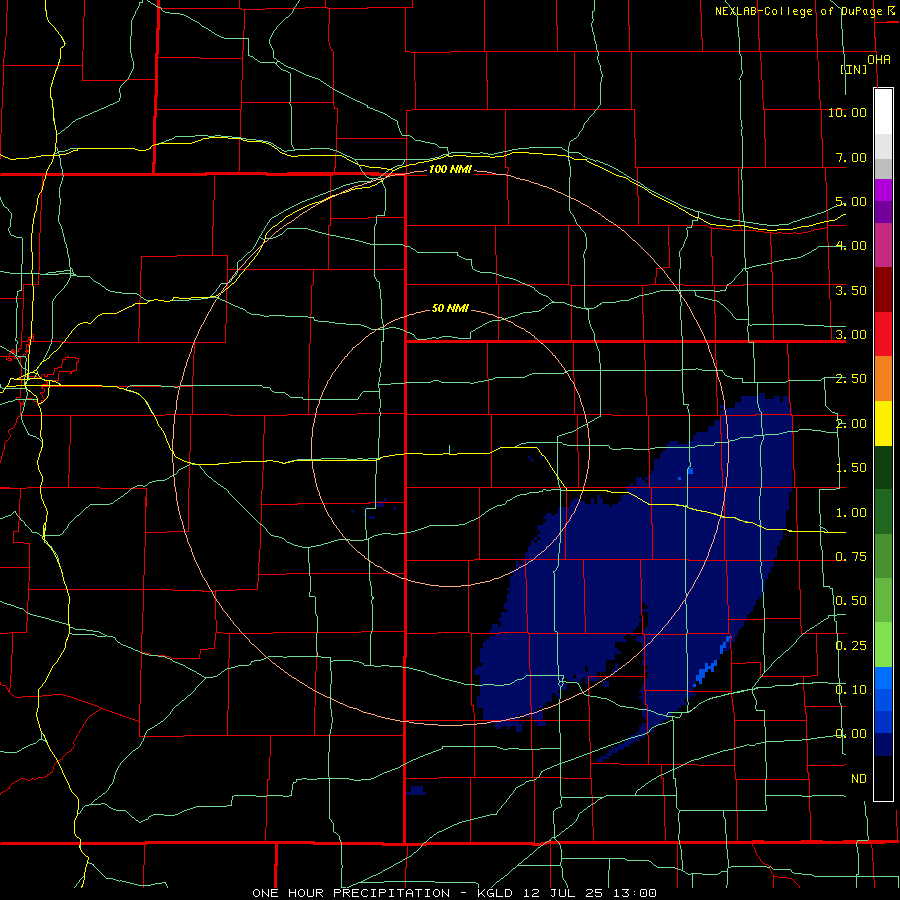The width and height of the screenshot is (900, 900).
Task: Click the 4.00 scale value
Action: tap(851, 246)
